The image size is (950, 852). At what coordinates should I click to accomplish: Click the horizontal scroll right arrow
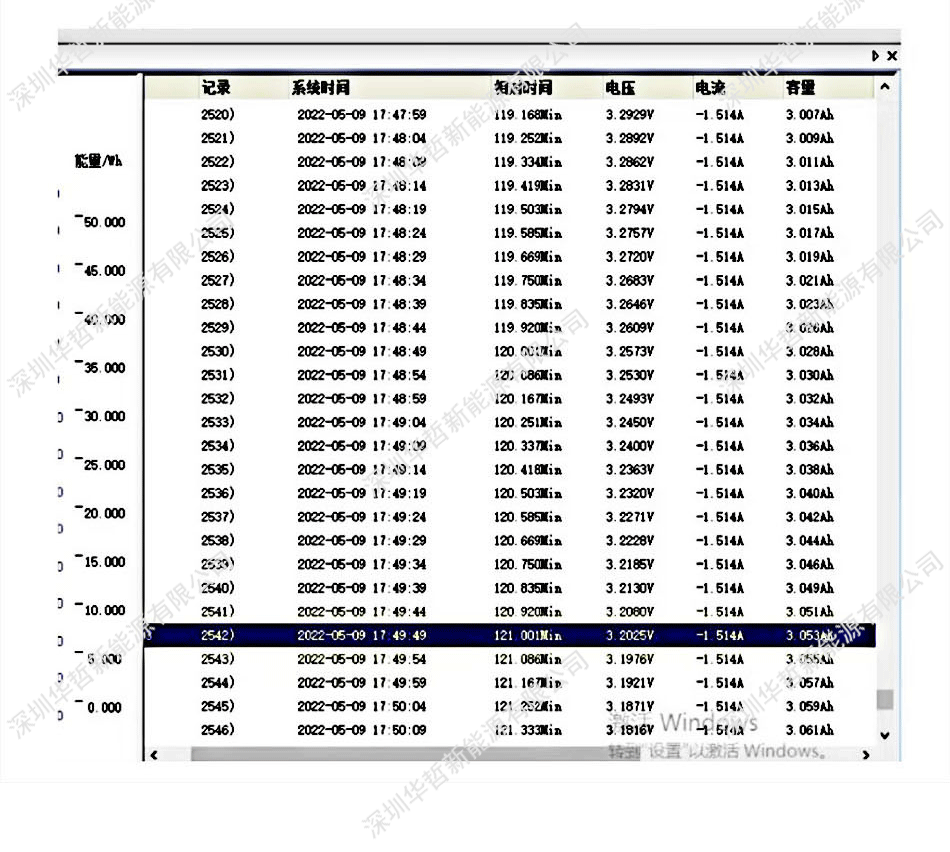click(866, 754)
